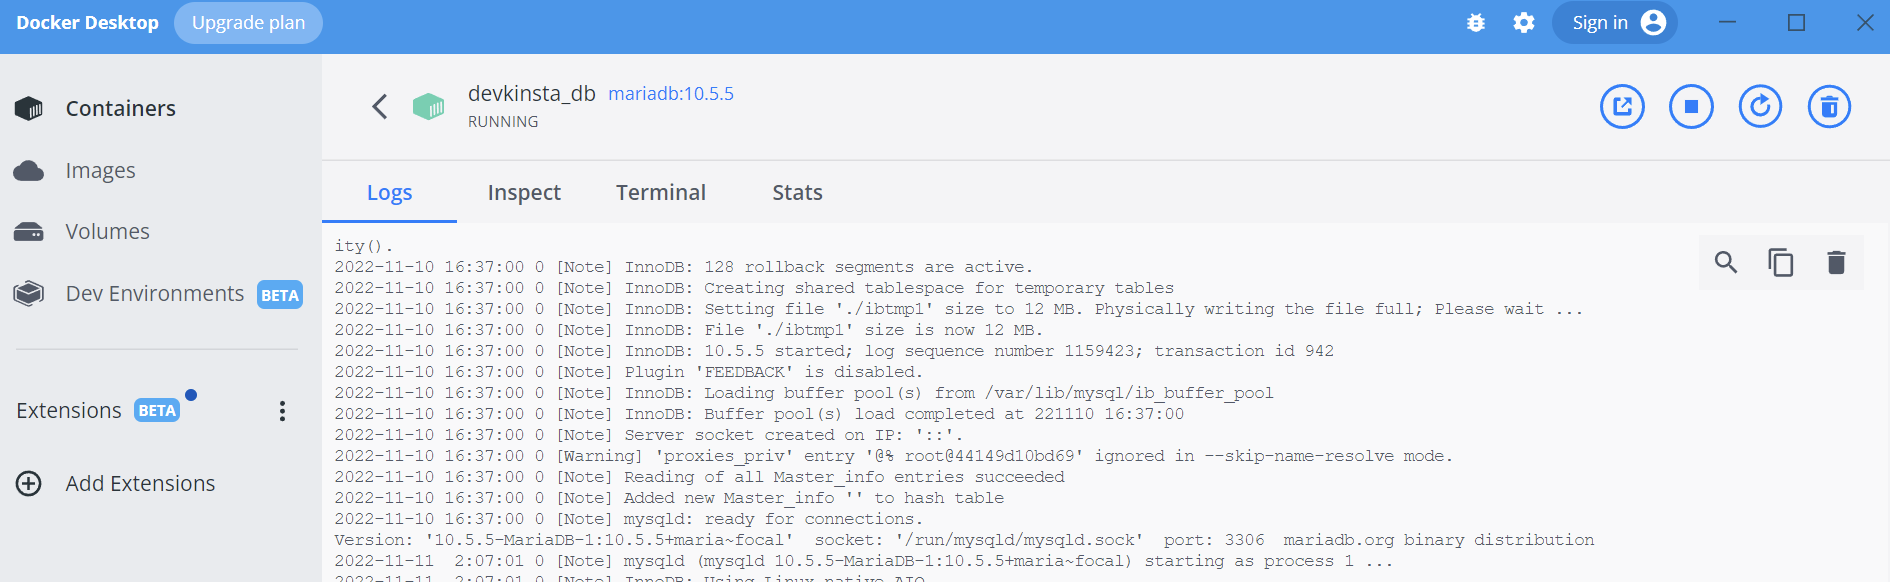The width and height of the screenshot is (1890, 582).
Task: Stop the devkinsta_db container
Action: pos(1691,107)
